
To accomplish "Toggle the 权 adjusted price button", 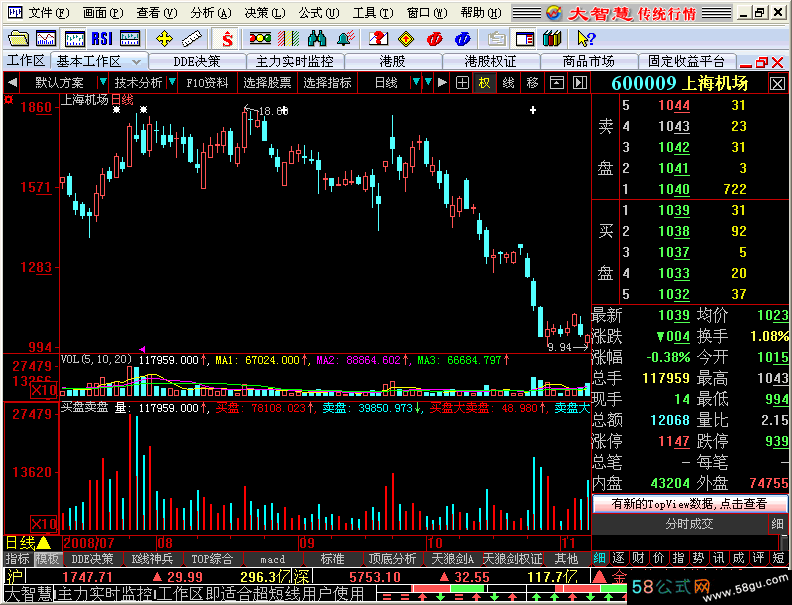I will click(x=484, y=83).
